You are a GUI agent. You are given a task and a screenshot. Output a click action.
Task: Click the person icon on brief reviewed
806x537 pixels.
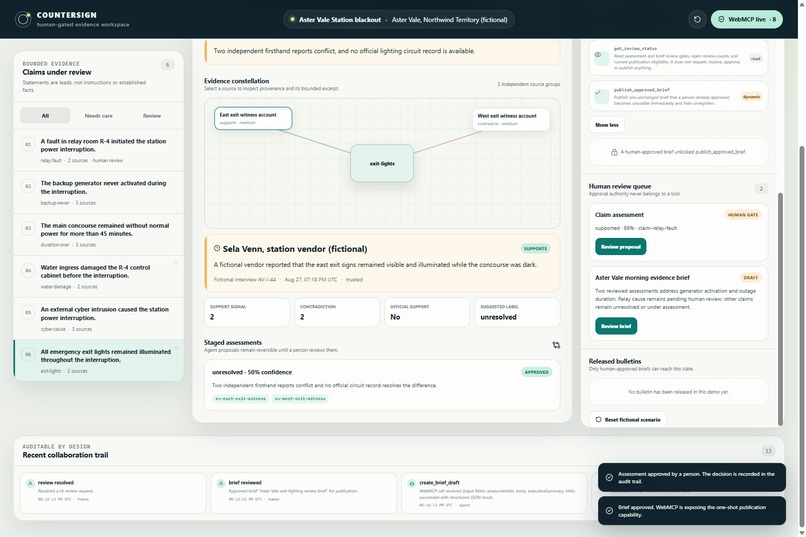click(x=221, y=484)
